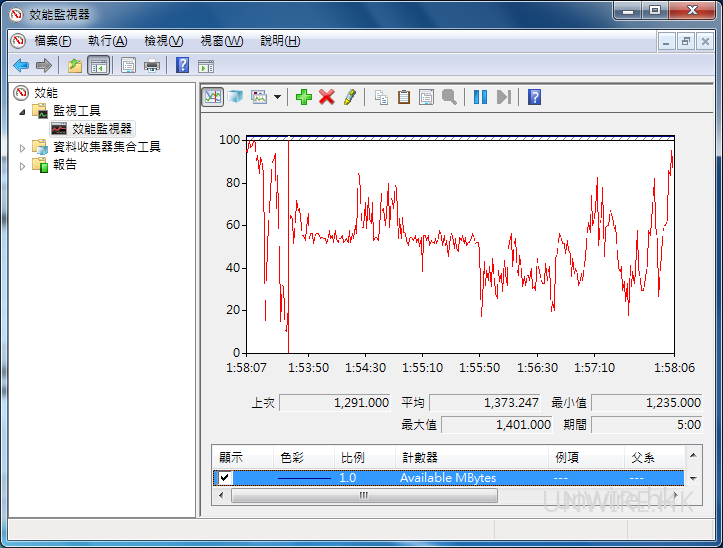The image size is (723, 548).
Task: Collapse the 監視工具 tree node
Action: coord(24,111)
